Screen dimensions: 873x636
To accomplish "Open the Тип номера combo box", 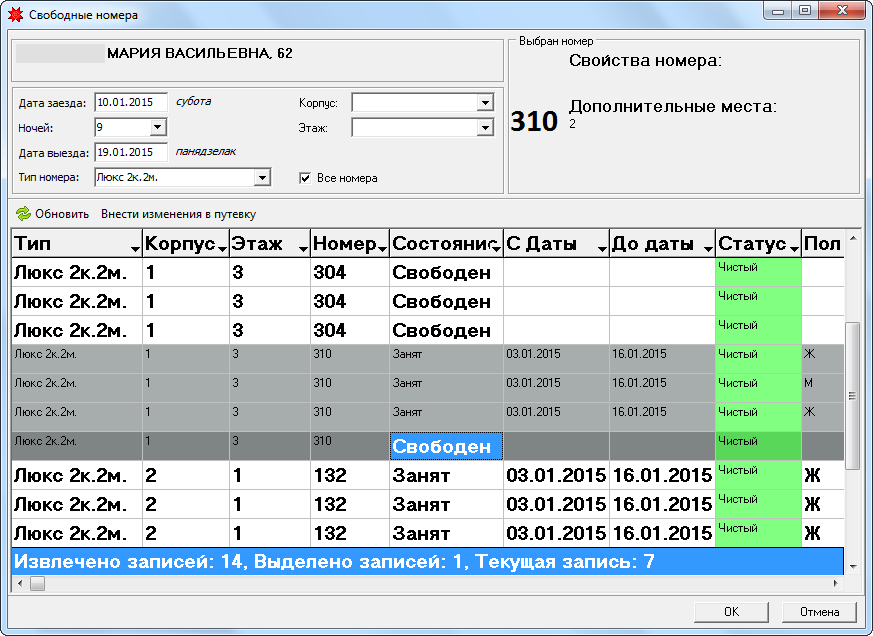I will (x=261, y=178).
